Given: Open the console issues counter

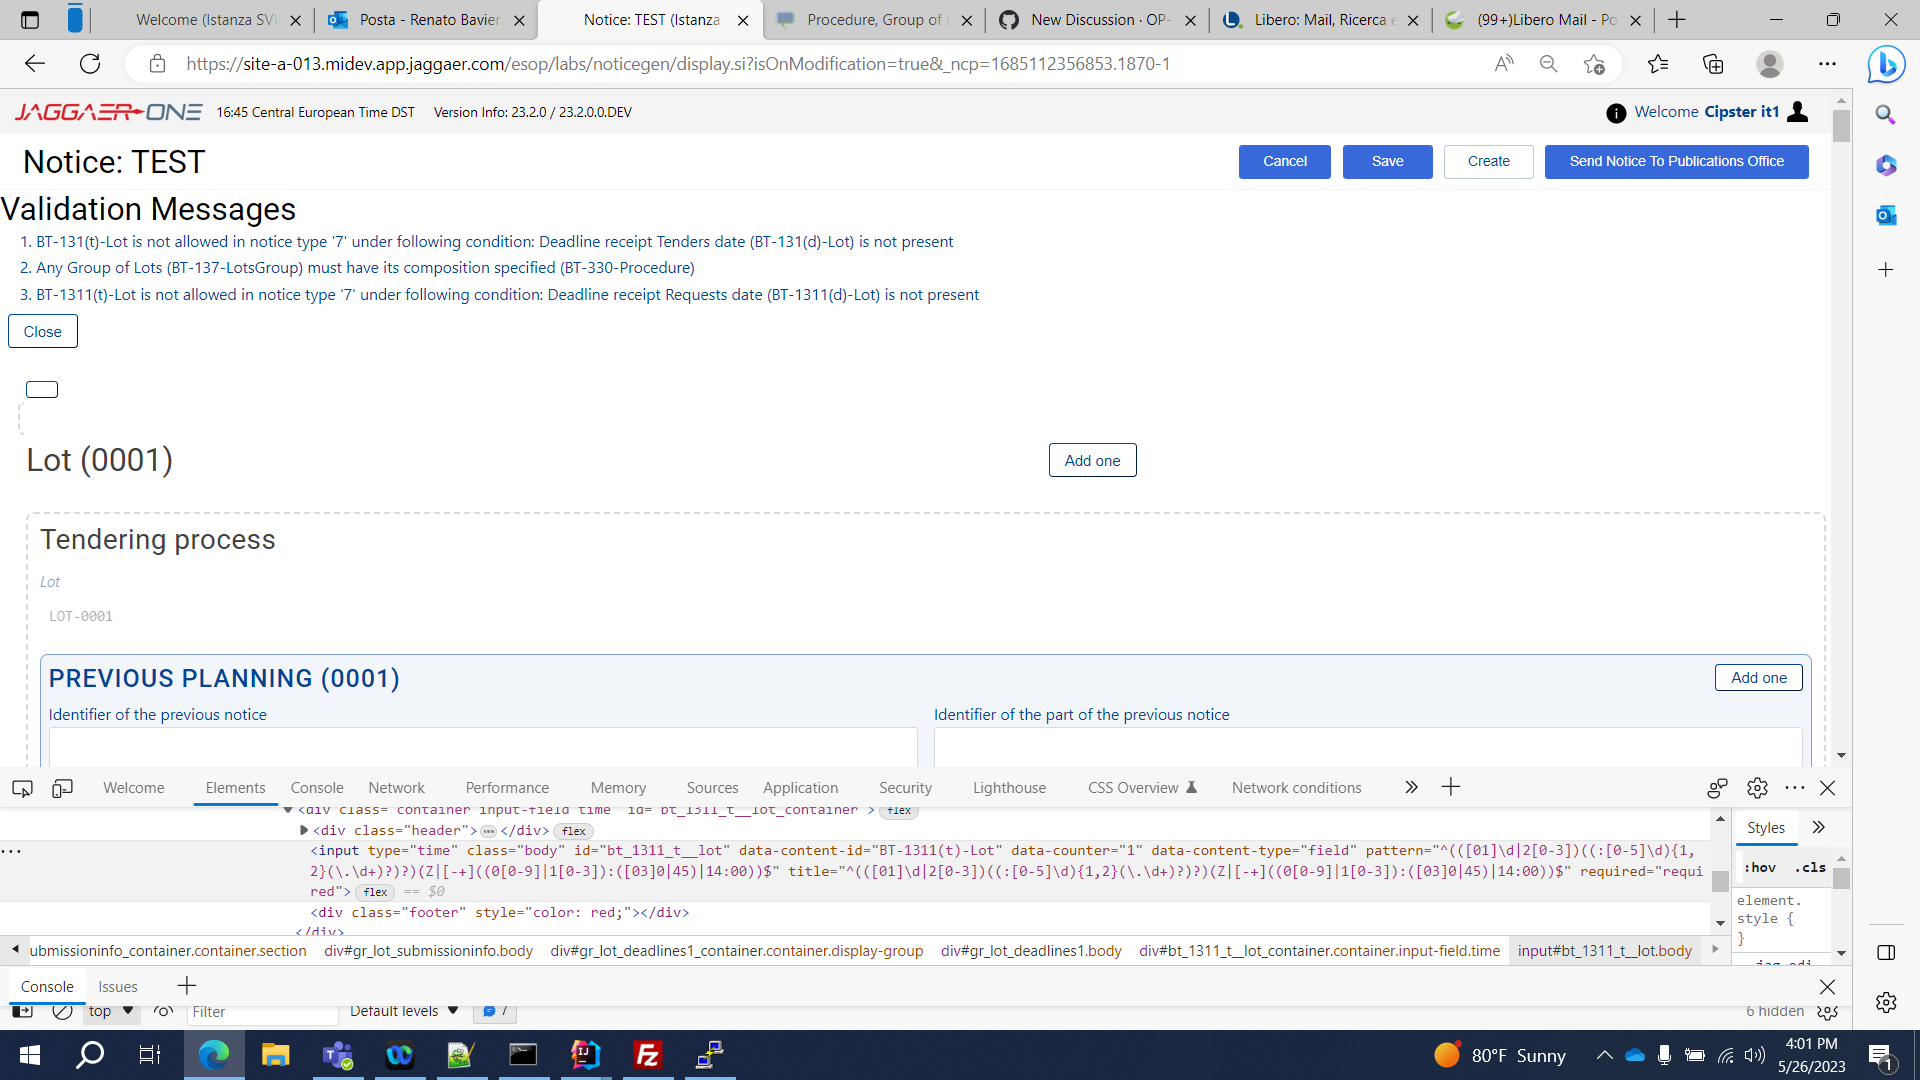Looking at the screenshot, I should pos(493,1011).
